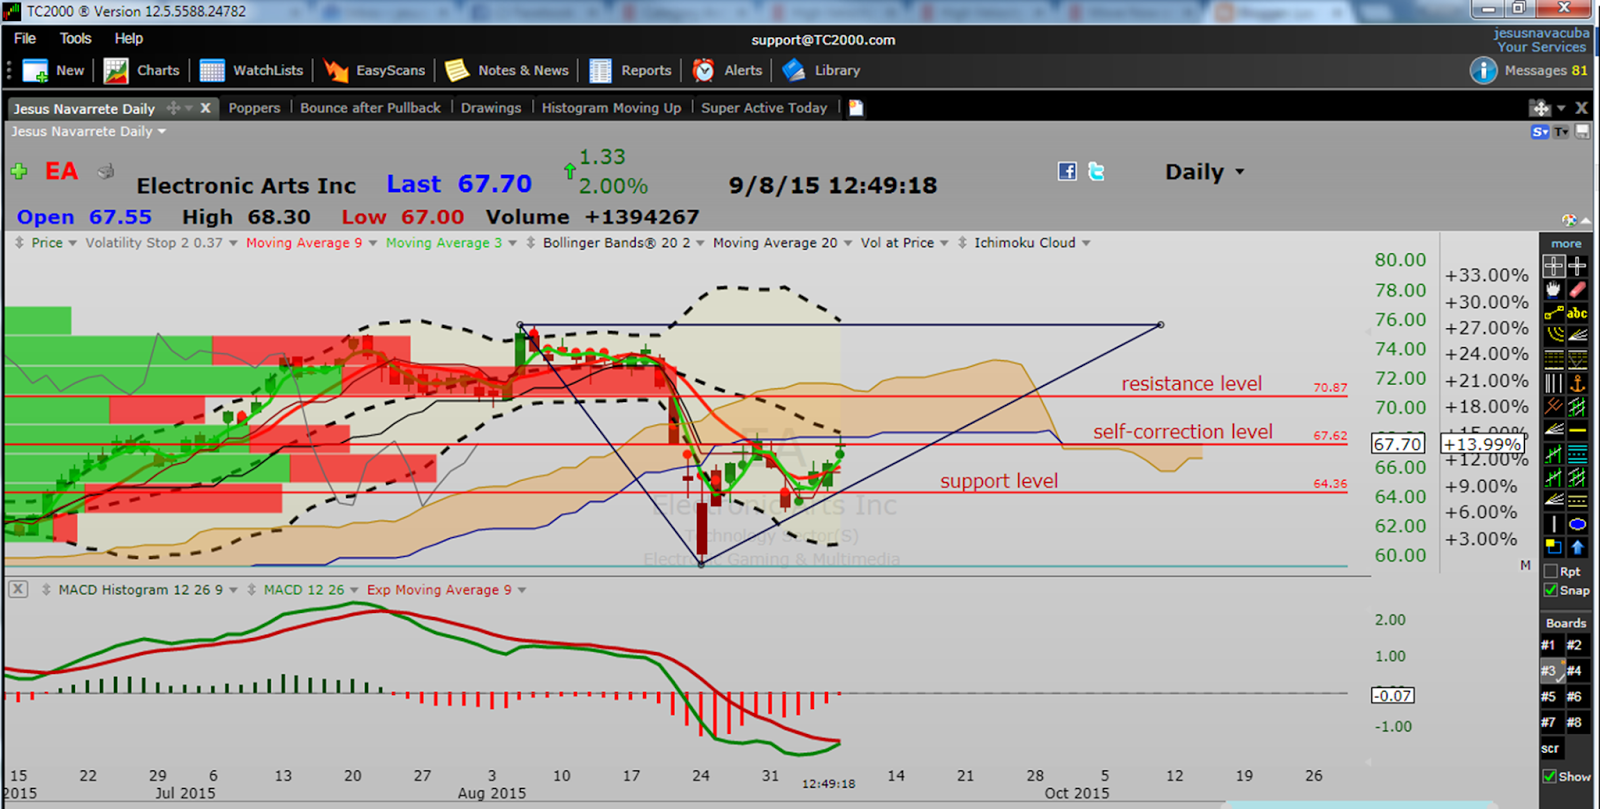Screen dimensions: 1600x809
Task: Switch to the Poppers tab
Action: (x=254, y=108)
